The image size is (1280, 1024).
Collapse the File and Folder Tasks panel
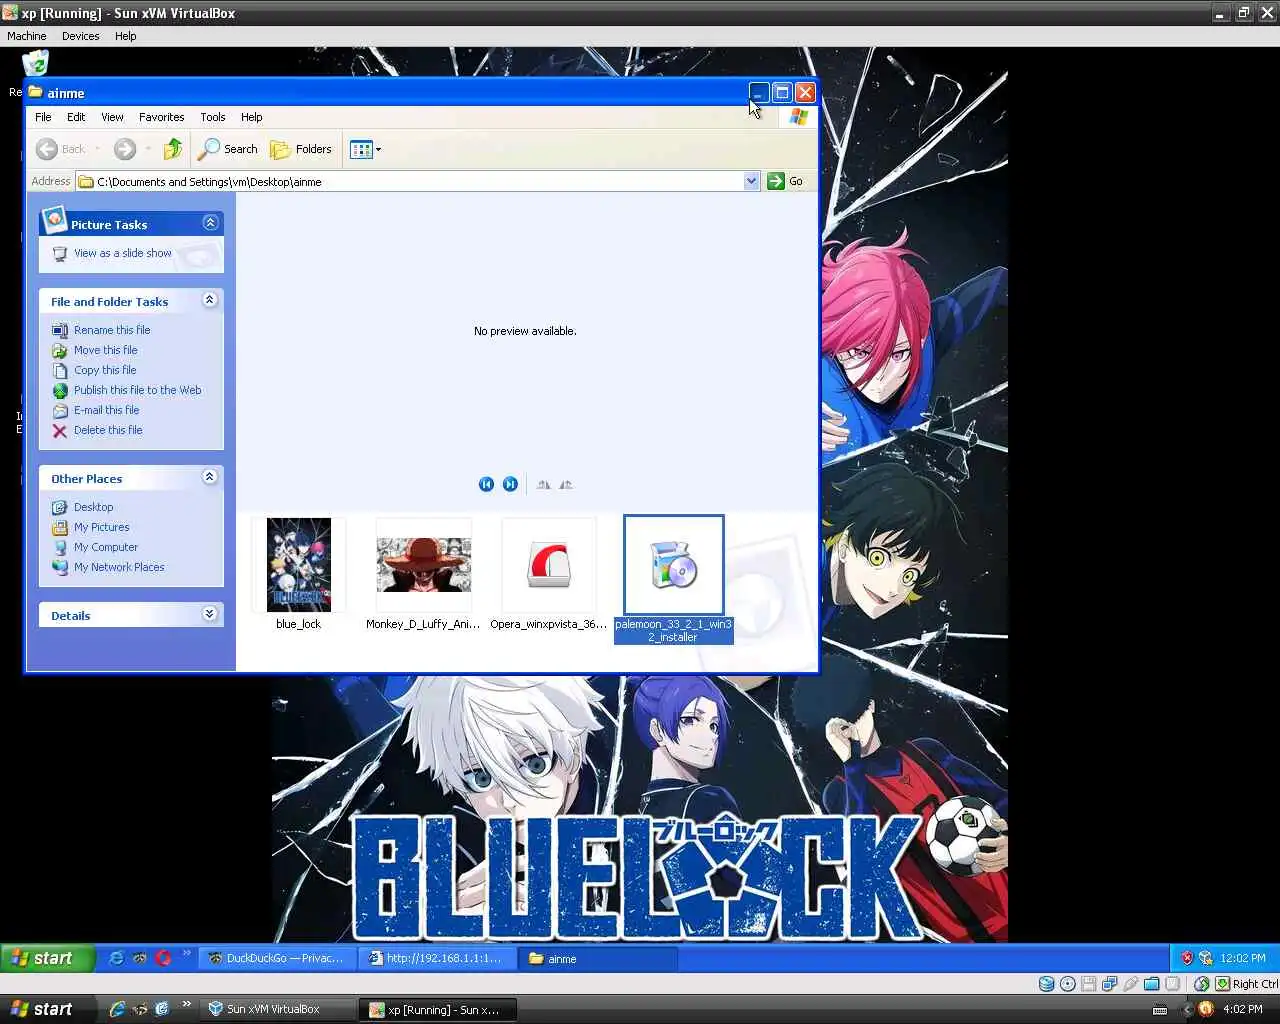click(210, 300)
